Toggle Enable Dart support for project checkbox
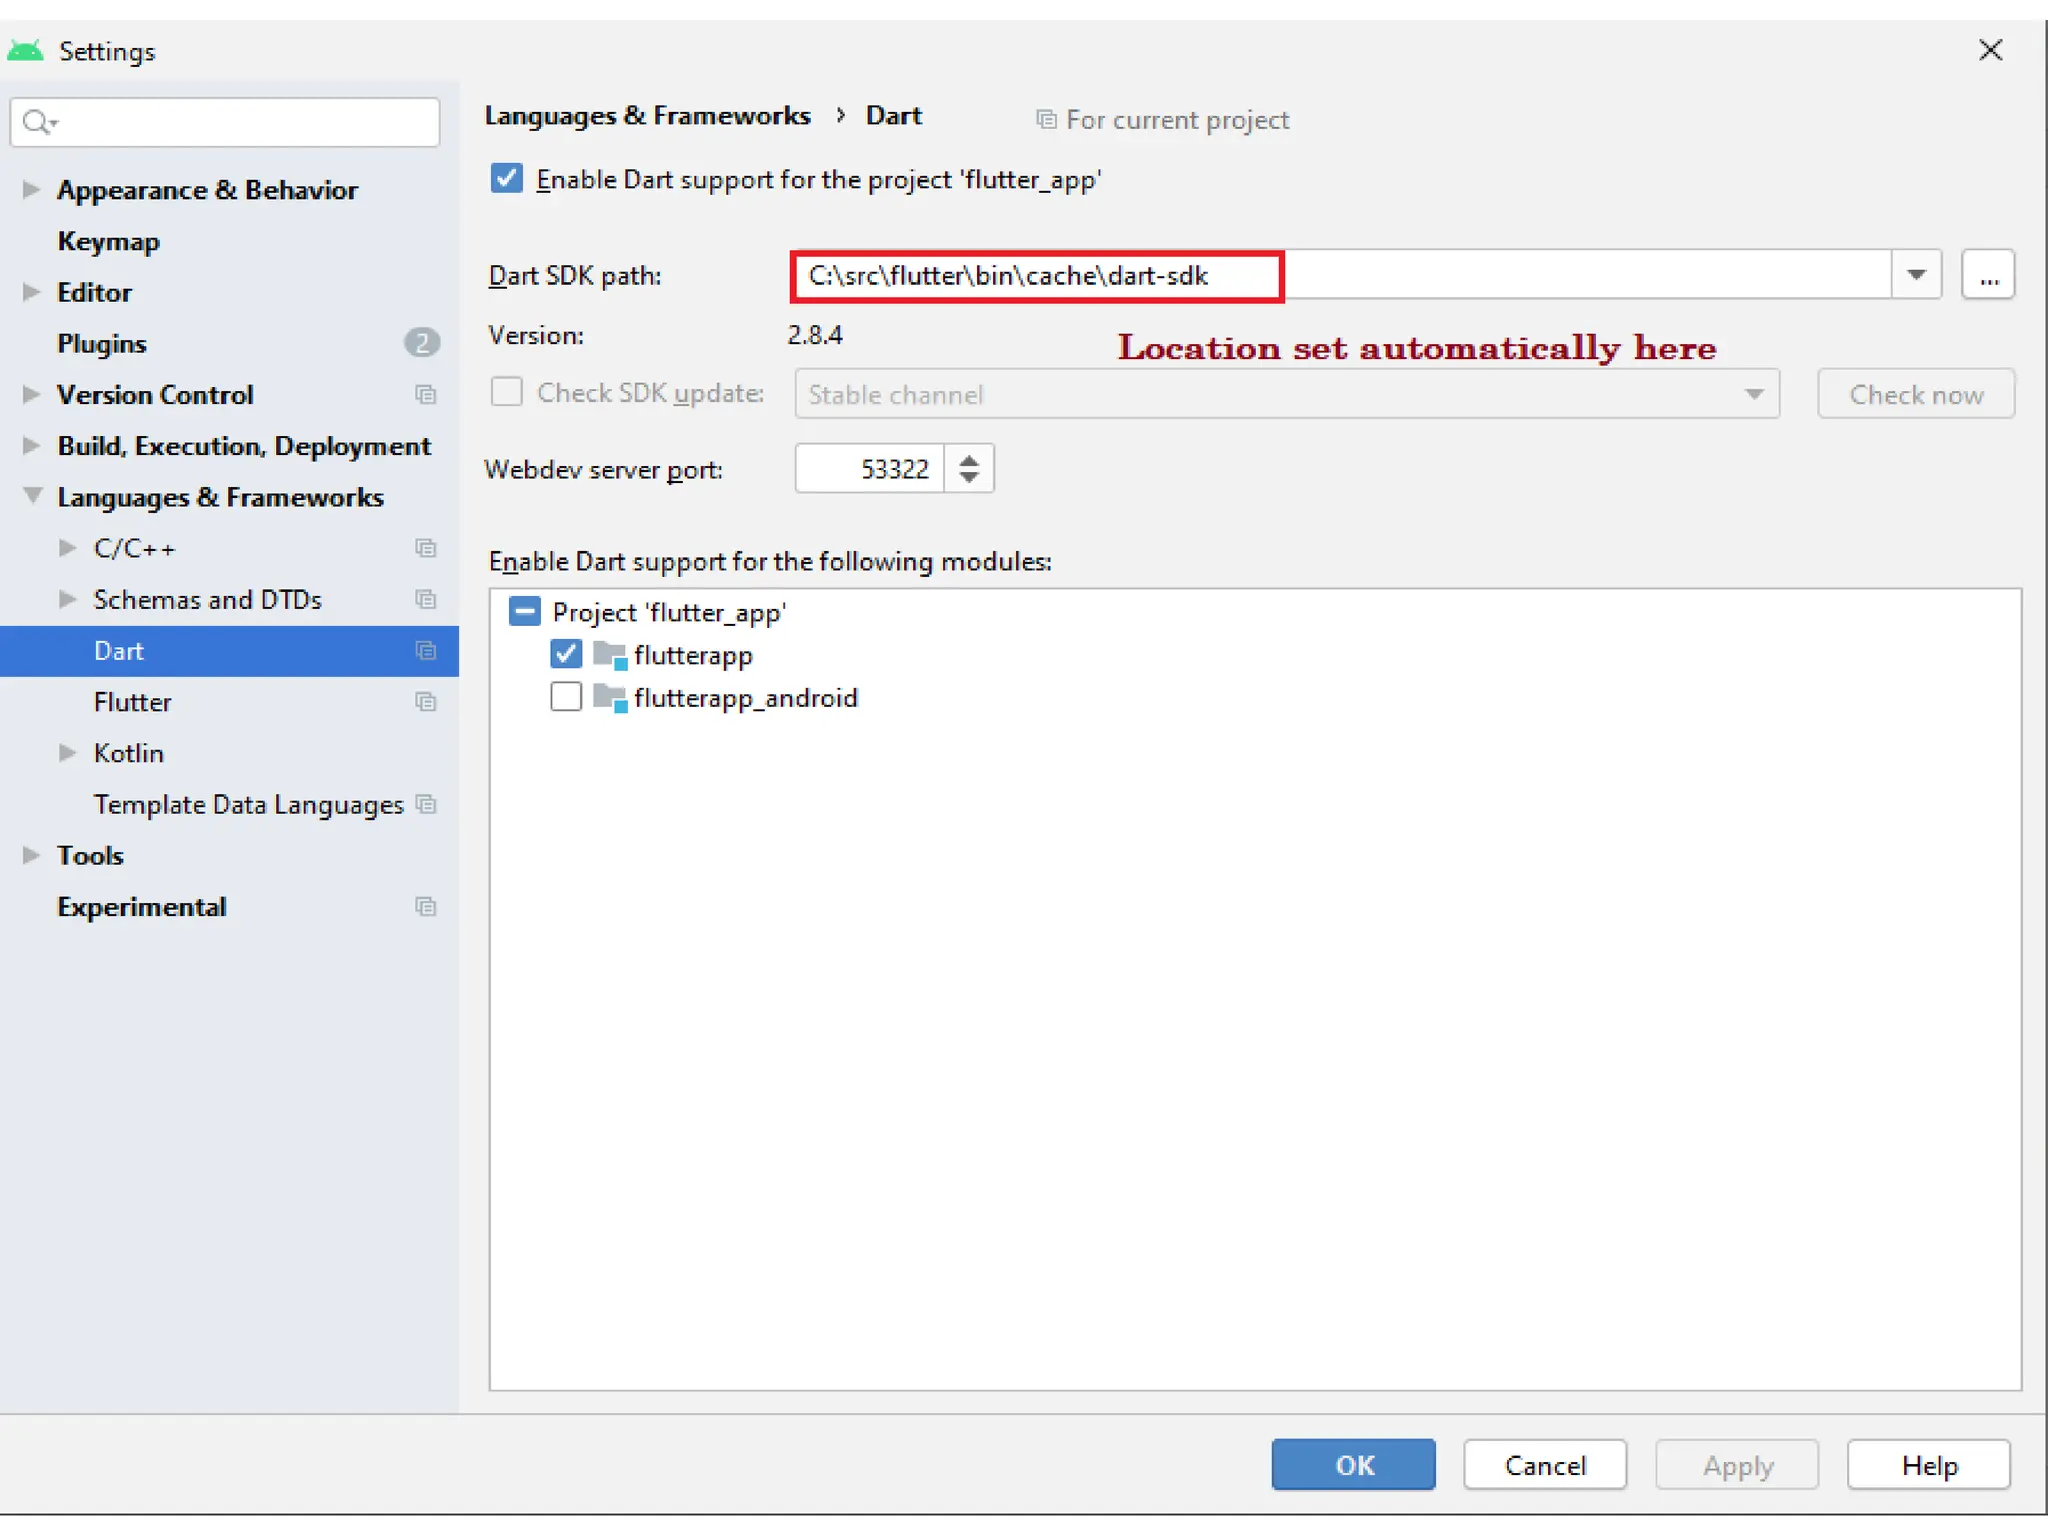The height and width of the screenshot is (1536, 2048). (x=507, y=179)
